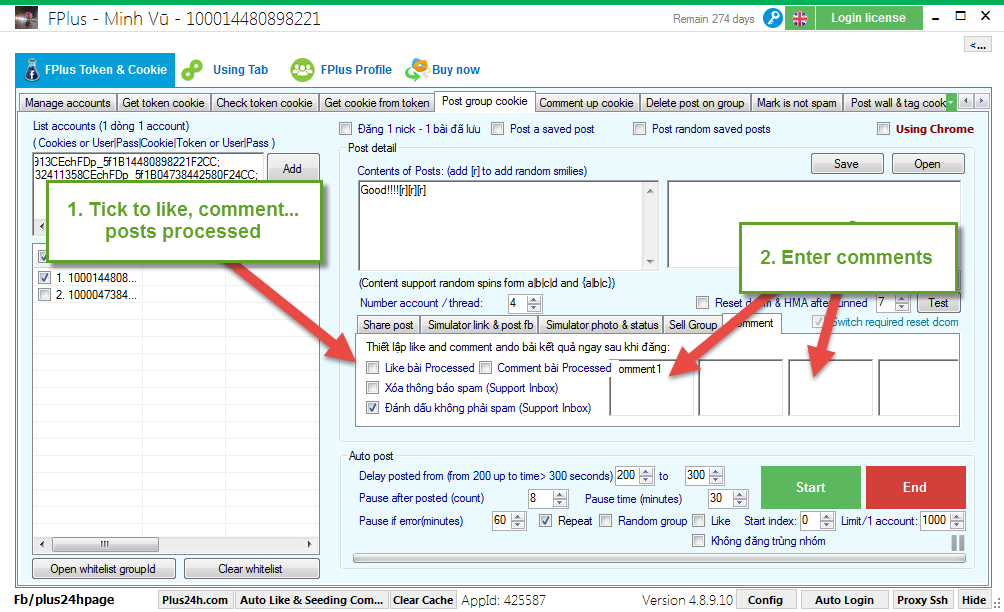The height and width of the screenshot is (612, 1004).
Task: Click the progress bar under Auto post
Action: click(x=659, y=558)
